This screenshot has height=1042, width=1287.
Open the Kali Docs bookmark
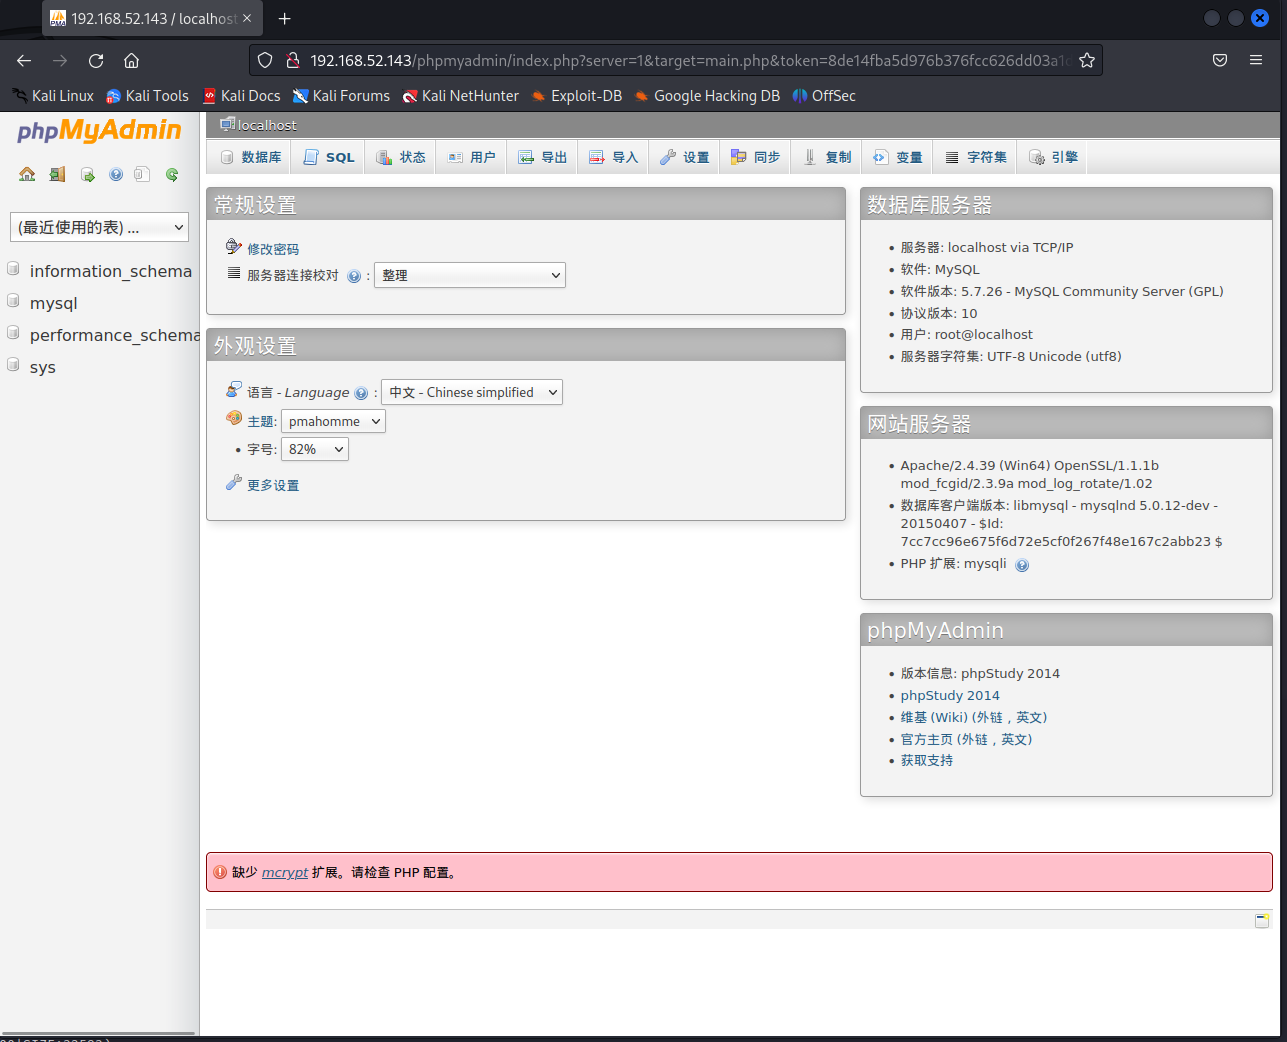[241, 96]
